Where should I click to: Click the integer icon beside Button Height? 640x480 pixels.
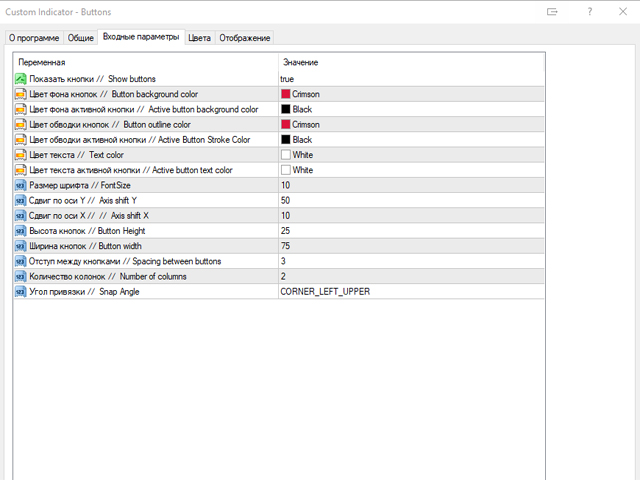[x=20, y=231]
